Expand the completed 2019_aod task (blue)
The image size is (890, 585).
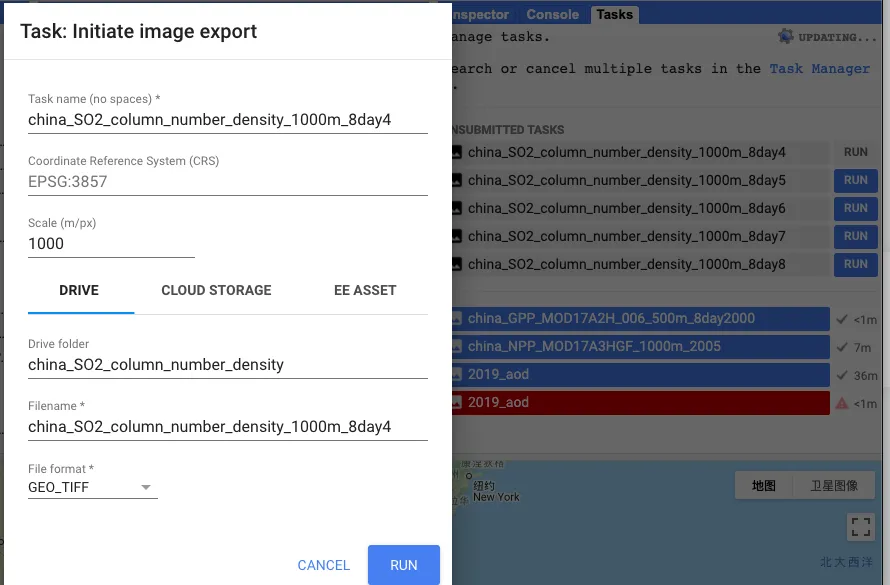coord(640,375)
